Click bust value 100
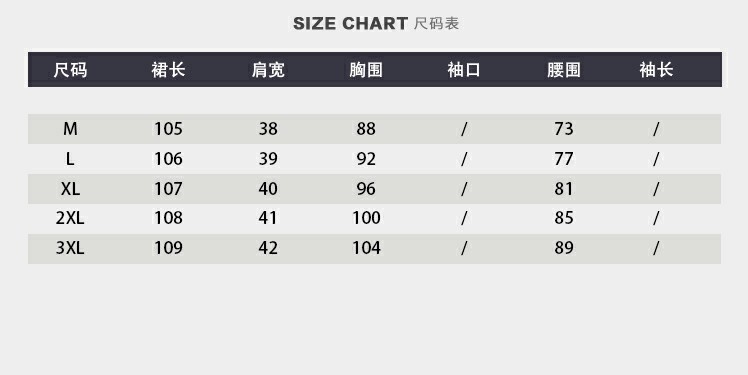The width and height of the screenshot is (748, 375). click(366, 218)
